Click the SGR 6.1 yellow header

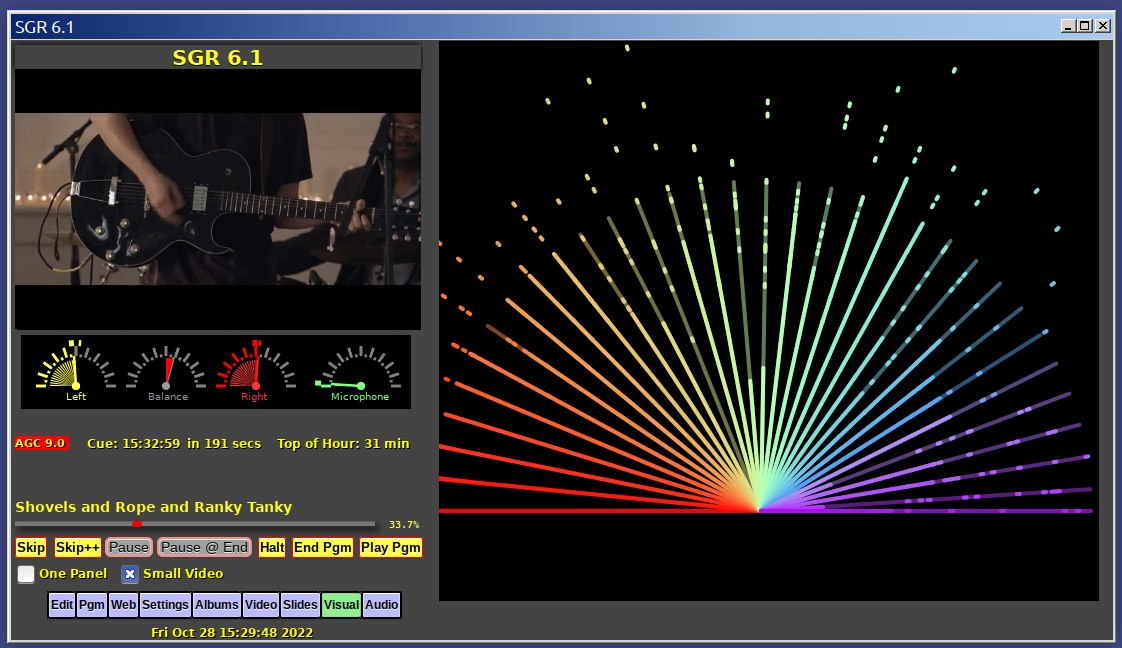[218, 57]
